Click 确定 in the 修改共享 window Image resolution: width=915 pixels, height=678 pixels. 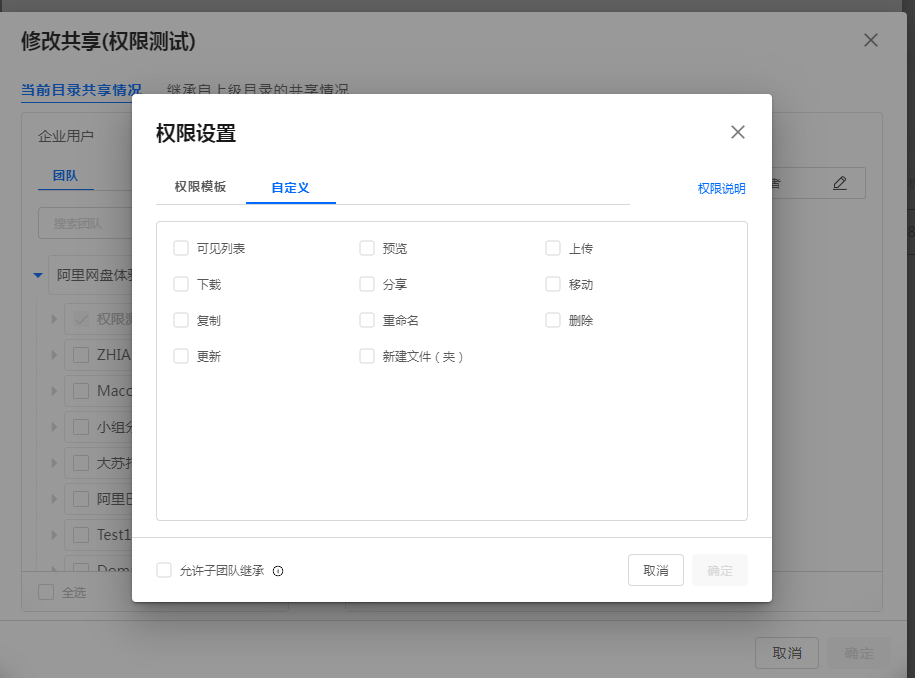click(859, 653)
